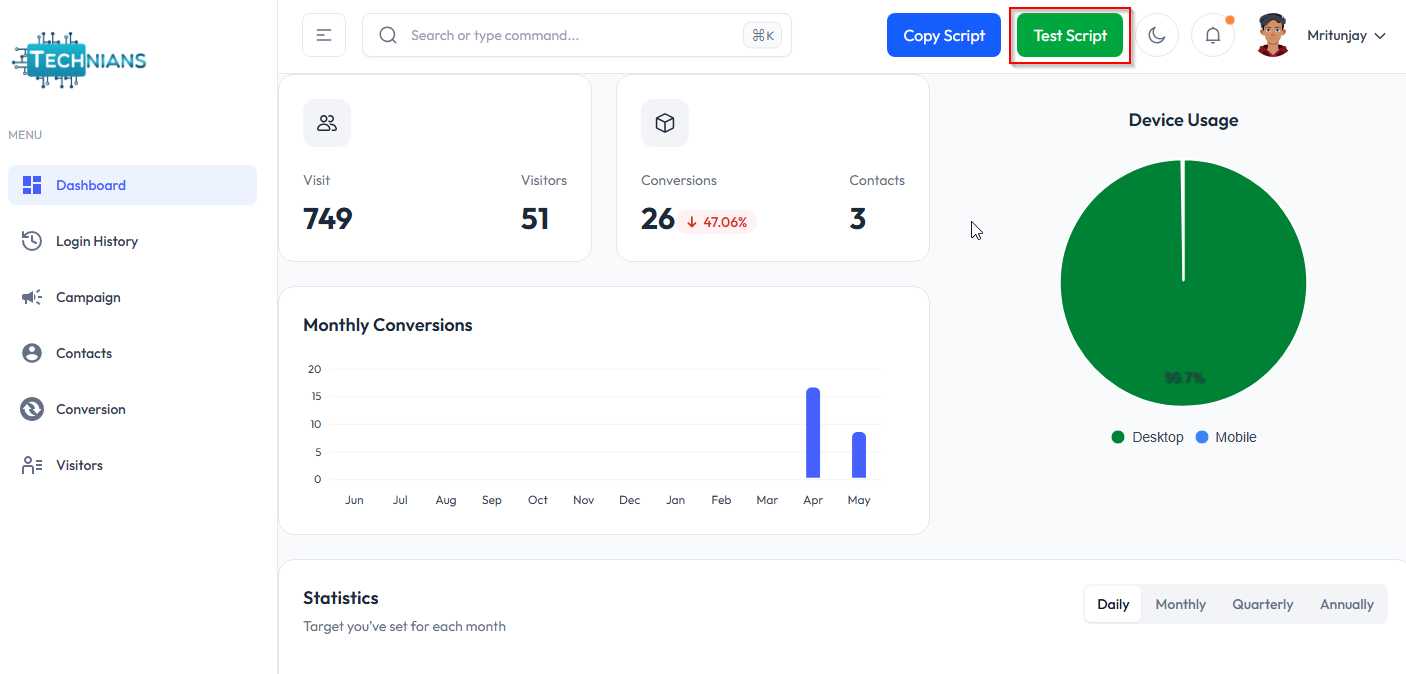Toggle dark mode with moon icon
Screen dimensions: 1406x674
pos(1156,35)
